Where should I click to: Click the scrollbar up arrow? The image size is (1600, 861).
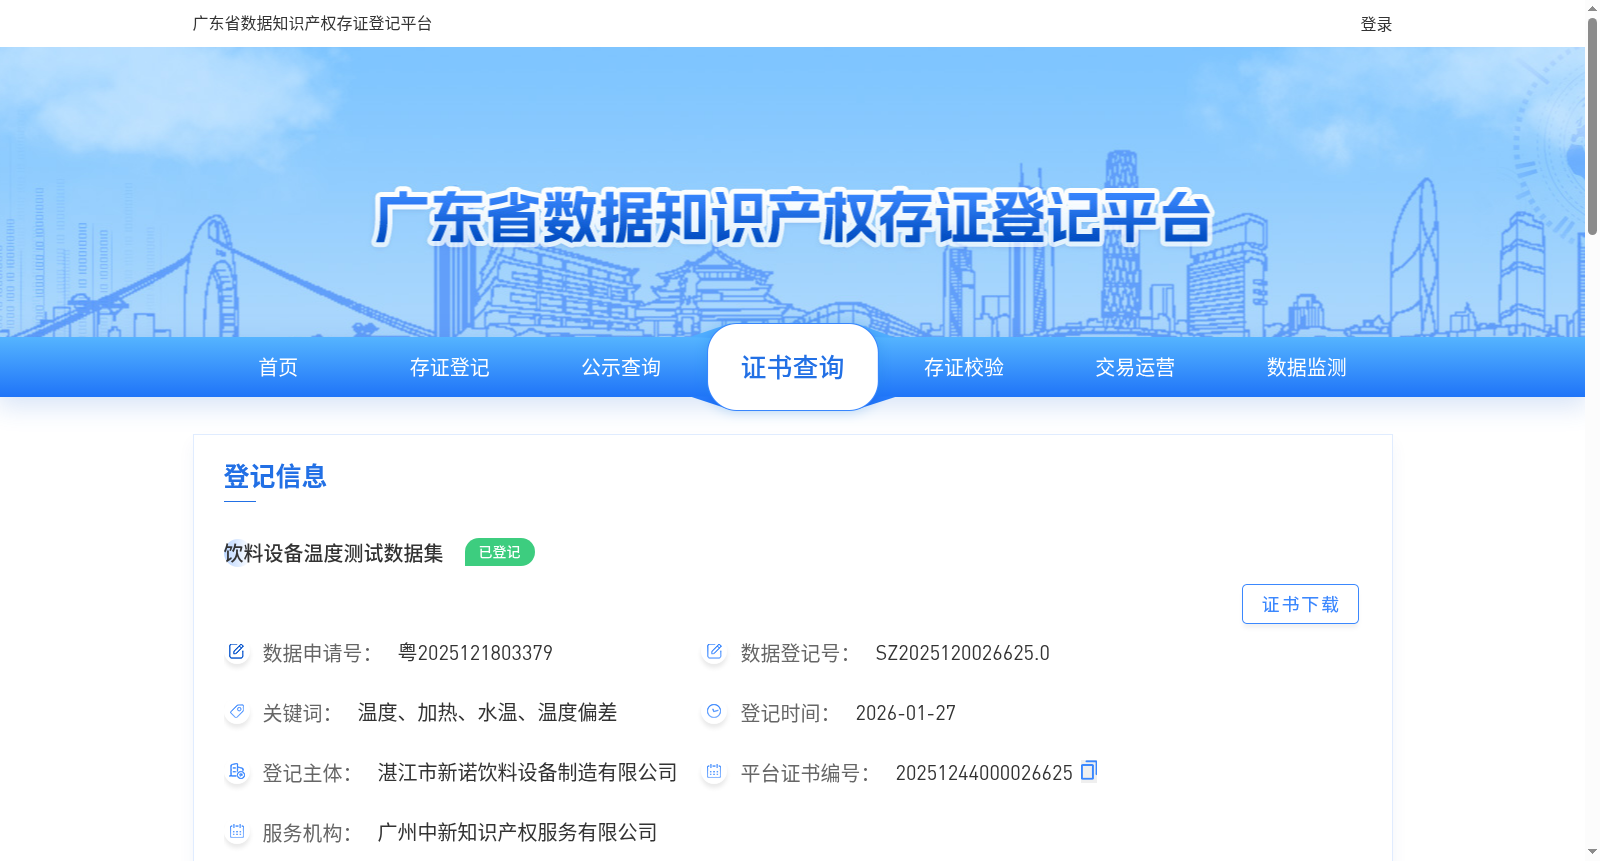point(1592,8)
